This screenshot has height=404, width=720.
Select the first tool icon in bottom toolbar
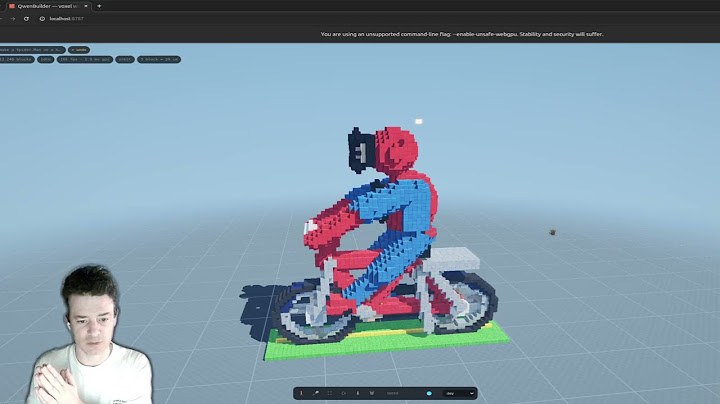[x=301, y=393]
